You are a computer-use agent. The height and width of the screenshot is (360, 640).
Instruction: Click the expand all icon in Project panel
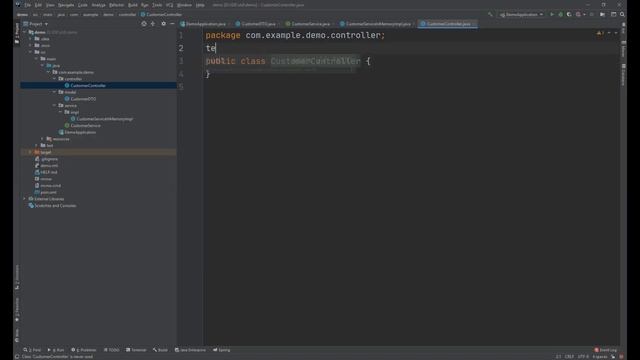coord(153,24)
